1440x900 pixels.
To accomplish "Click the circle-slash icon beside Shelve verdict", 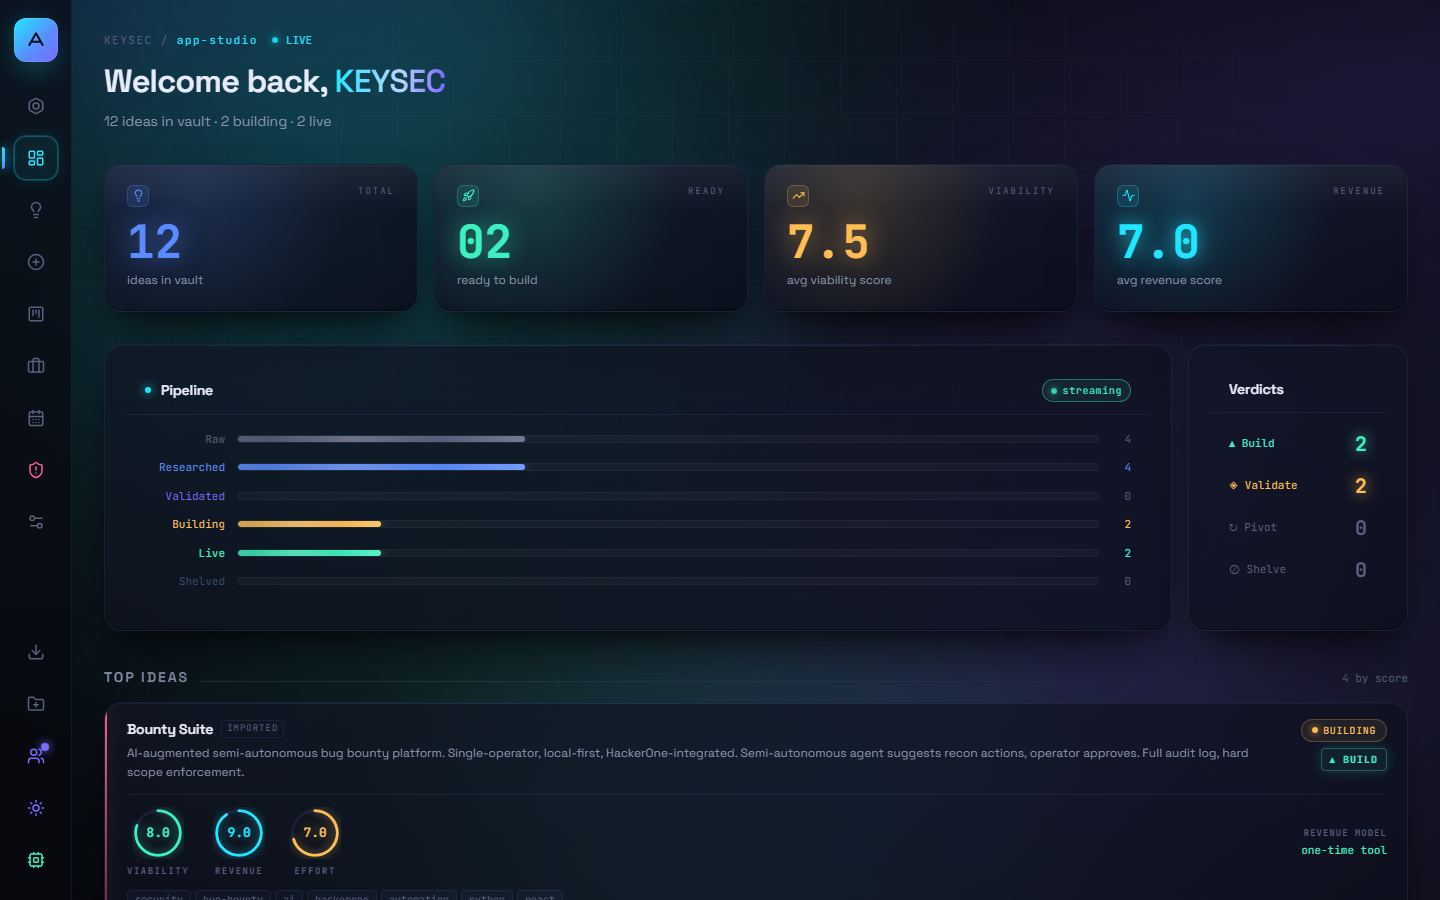I will coord(1234,570).
